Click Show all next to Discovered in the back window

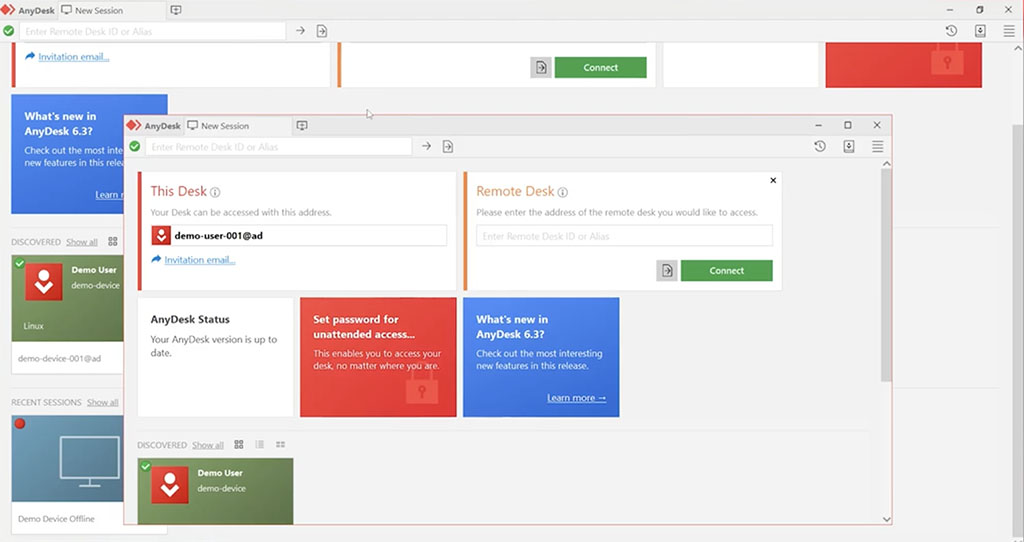[82, 242]
